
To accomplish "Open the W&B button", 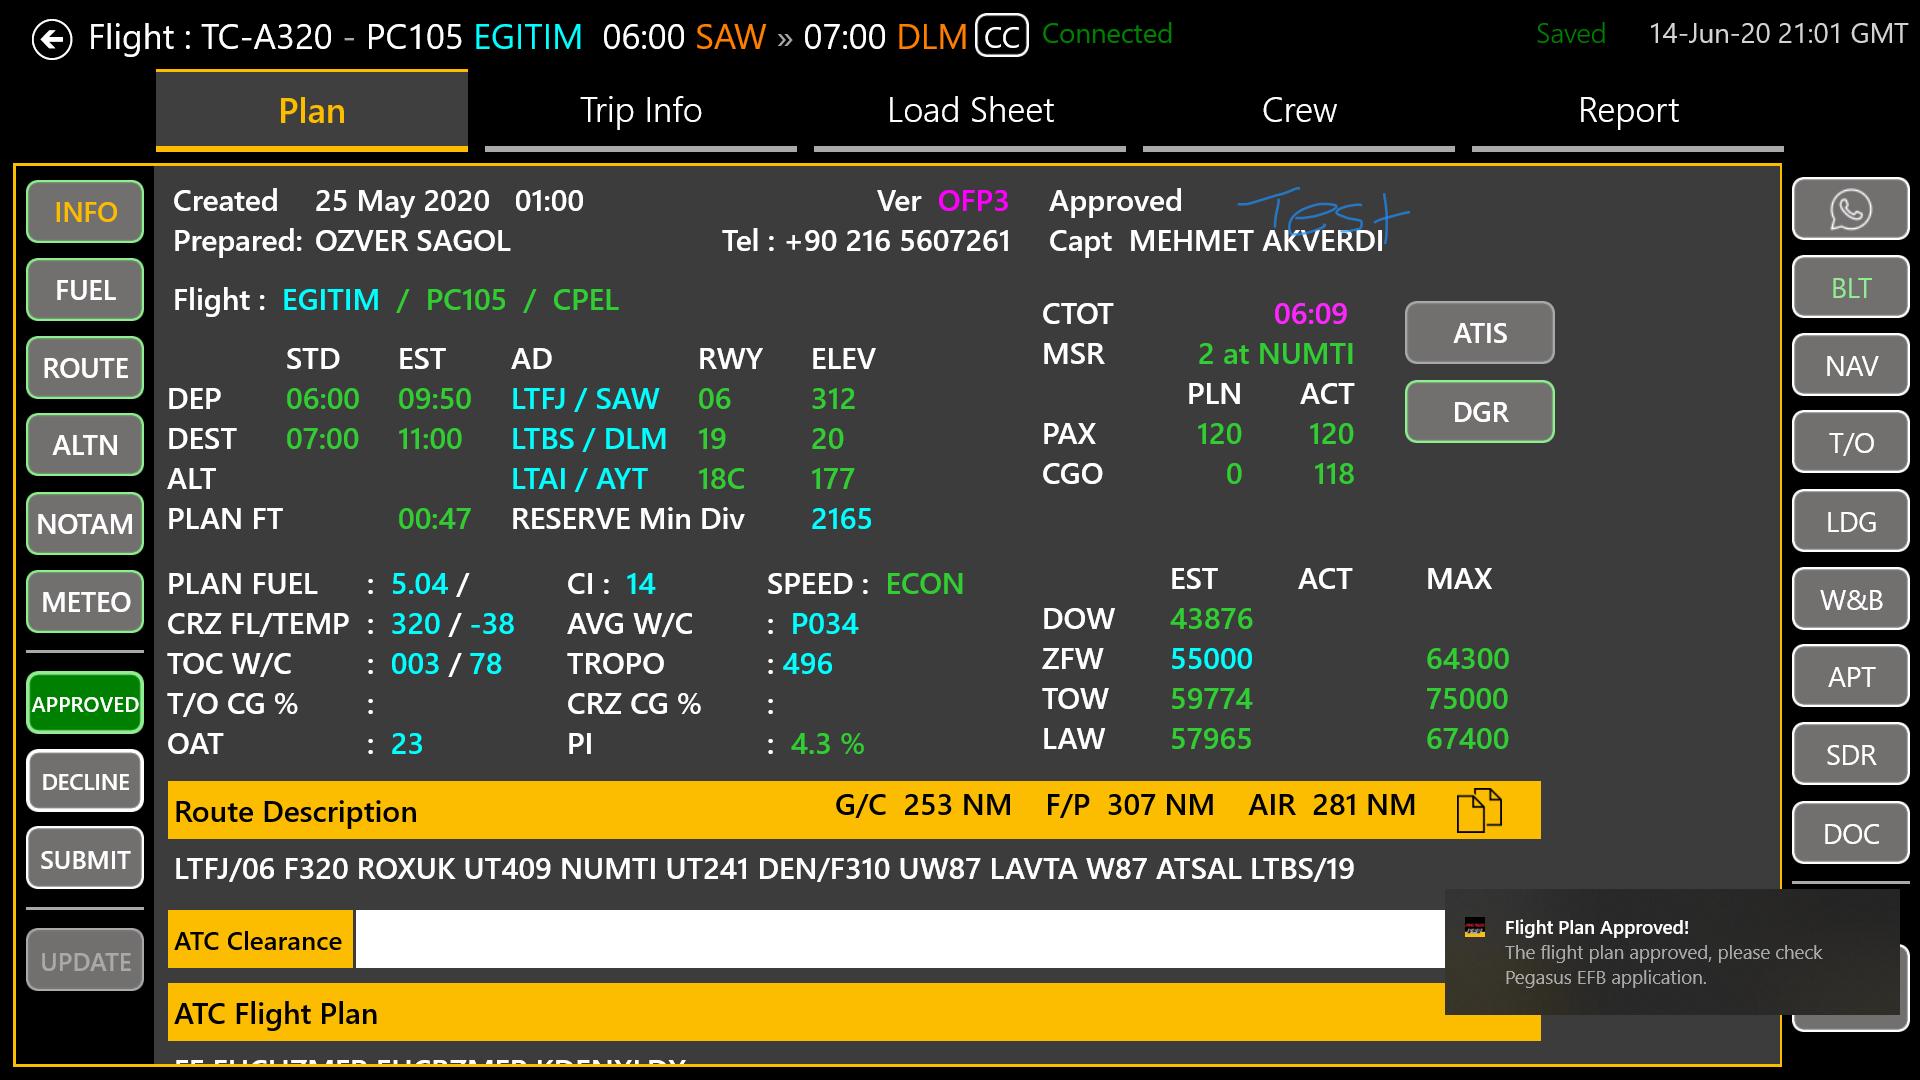I will pyautogui.click(x=1850, y=600).
